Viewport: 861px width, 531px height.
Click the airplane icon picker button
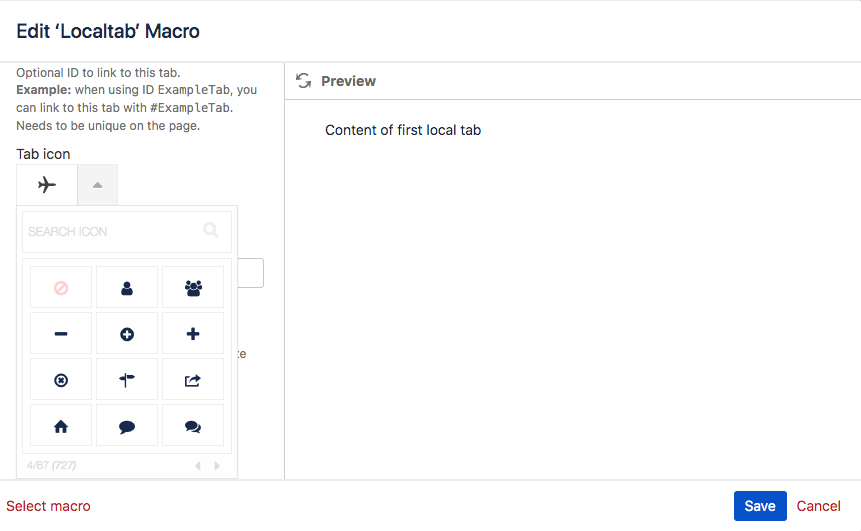pos(47,185)
